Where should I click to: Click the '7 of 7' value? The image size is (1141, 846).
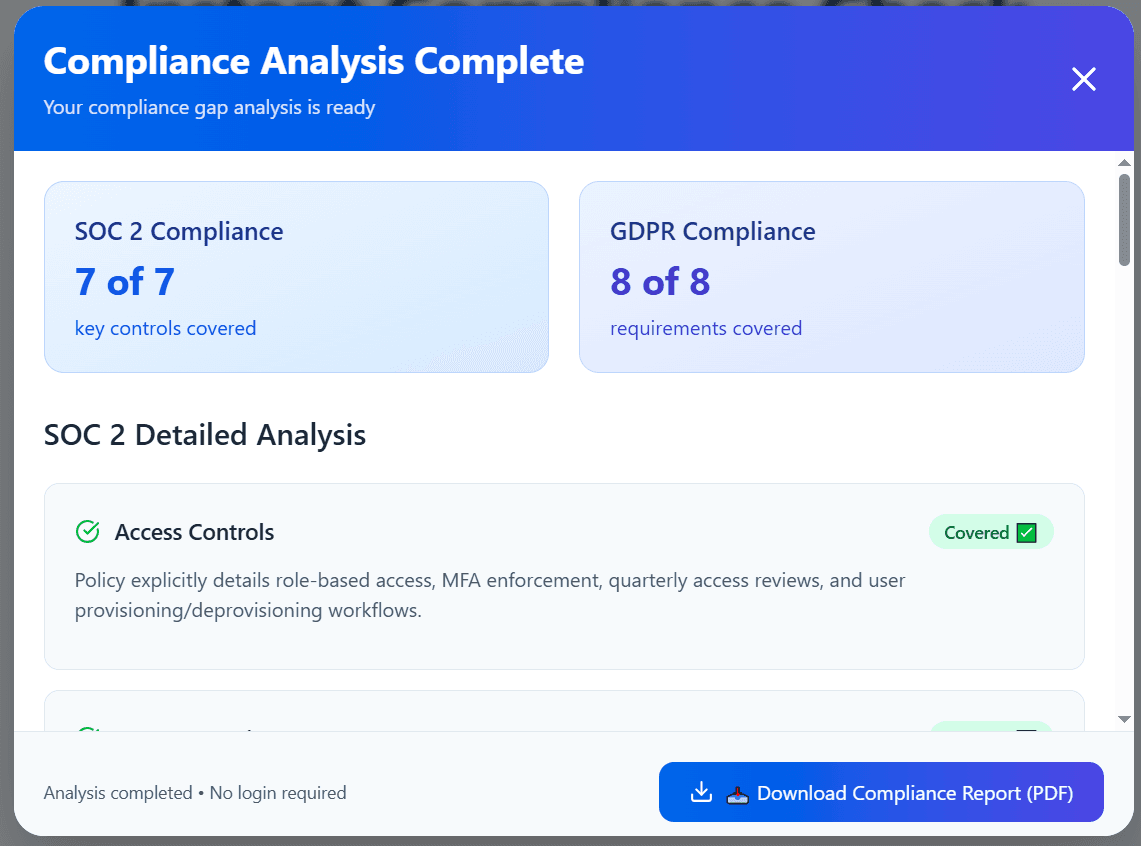click(x=124, y=282)
